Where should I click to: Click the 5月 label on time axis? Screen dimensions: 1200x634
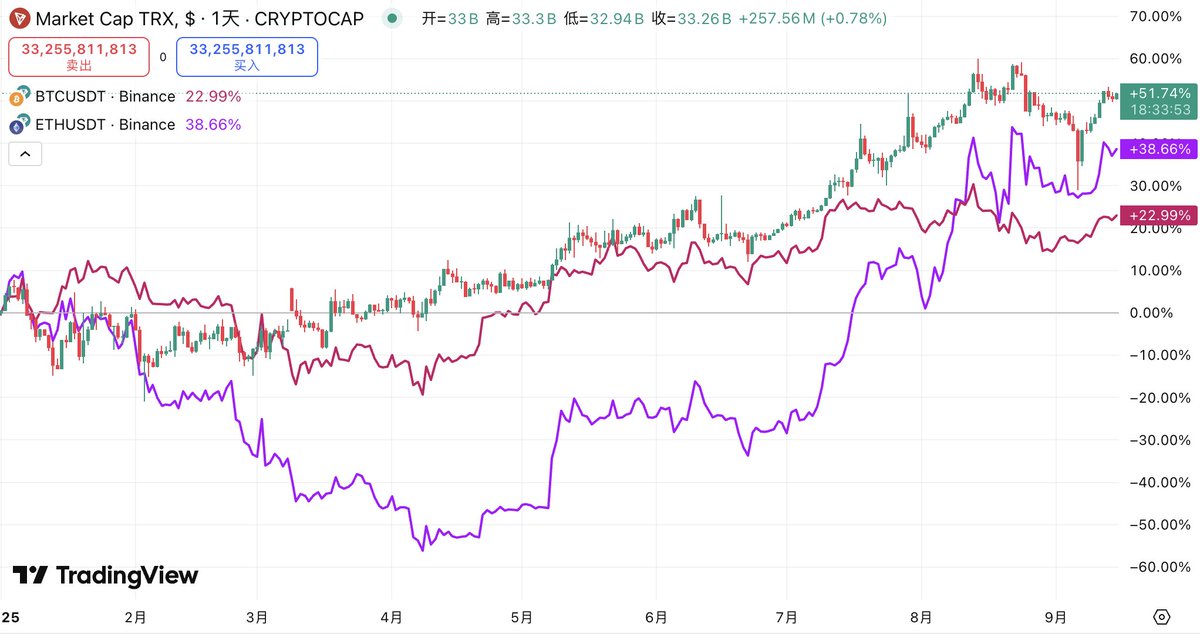pos(524,617)
